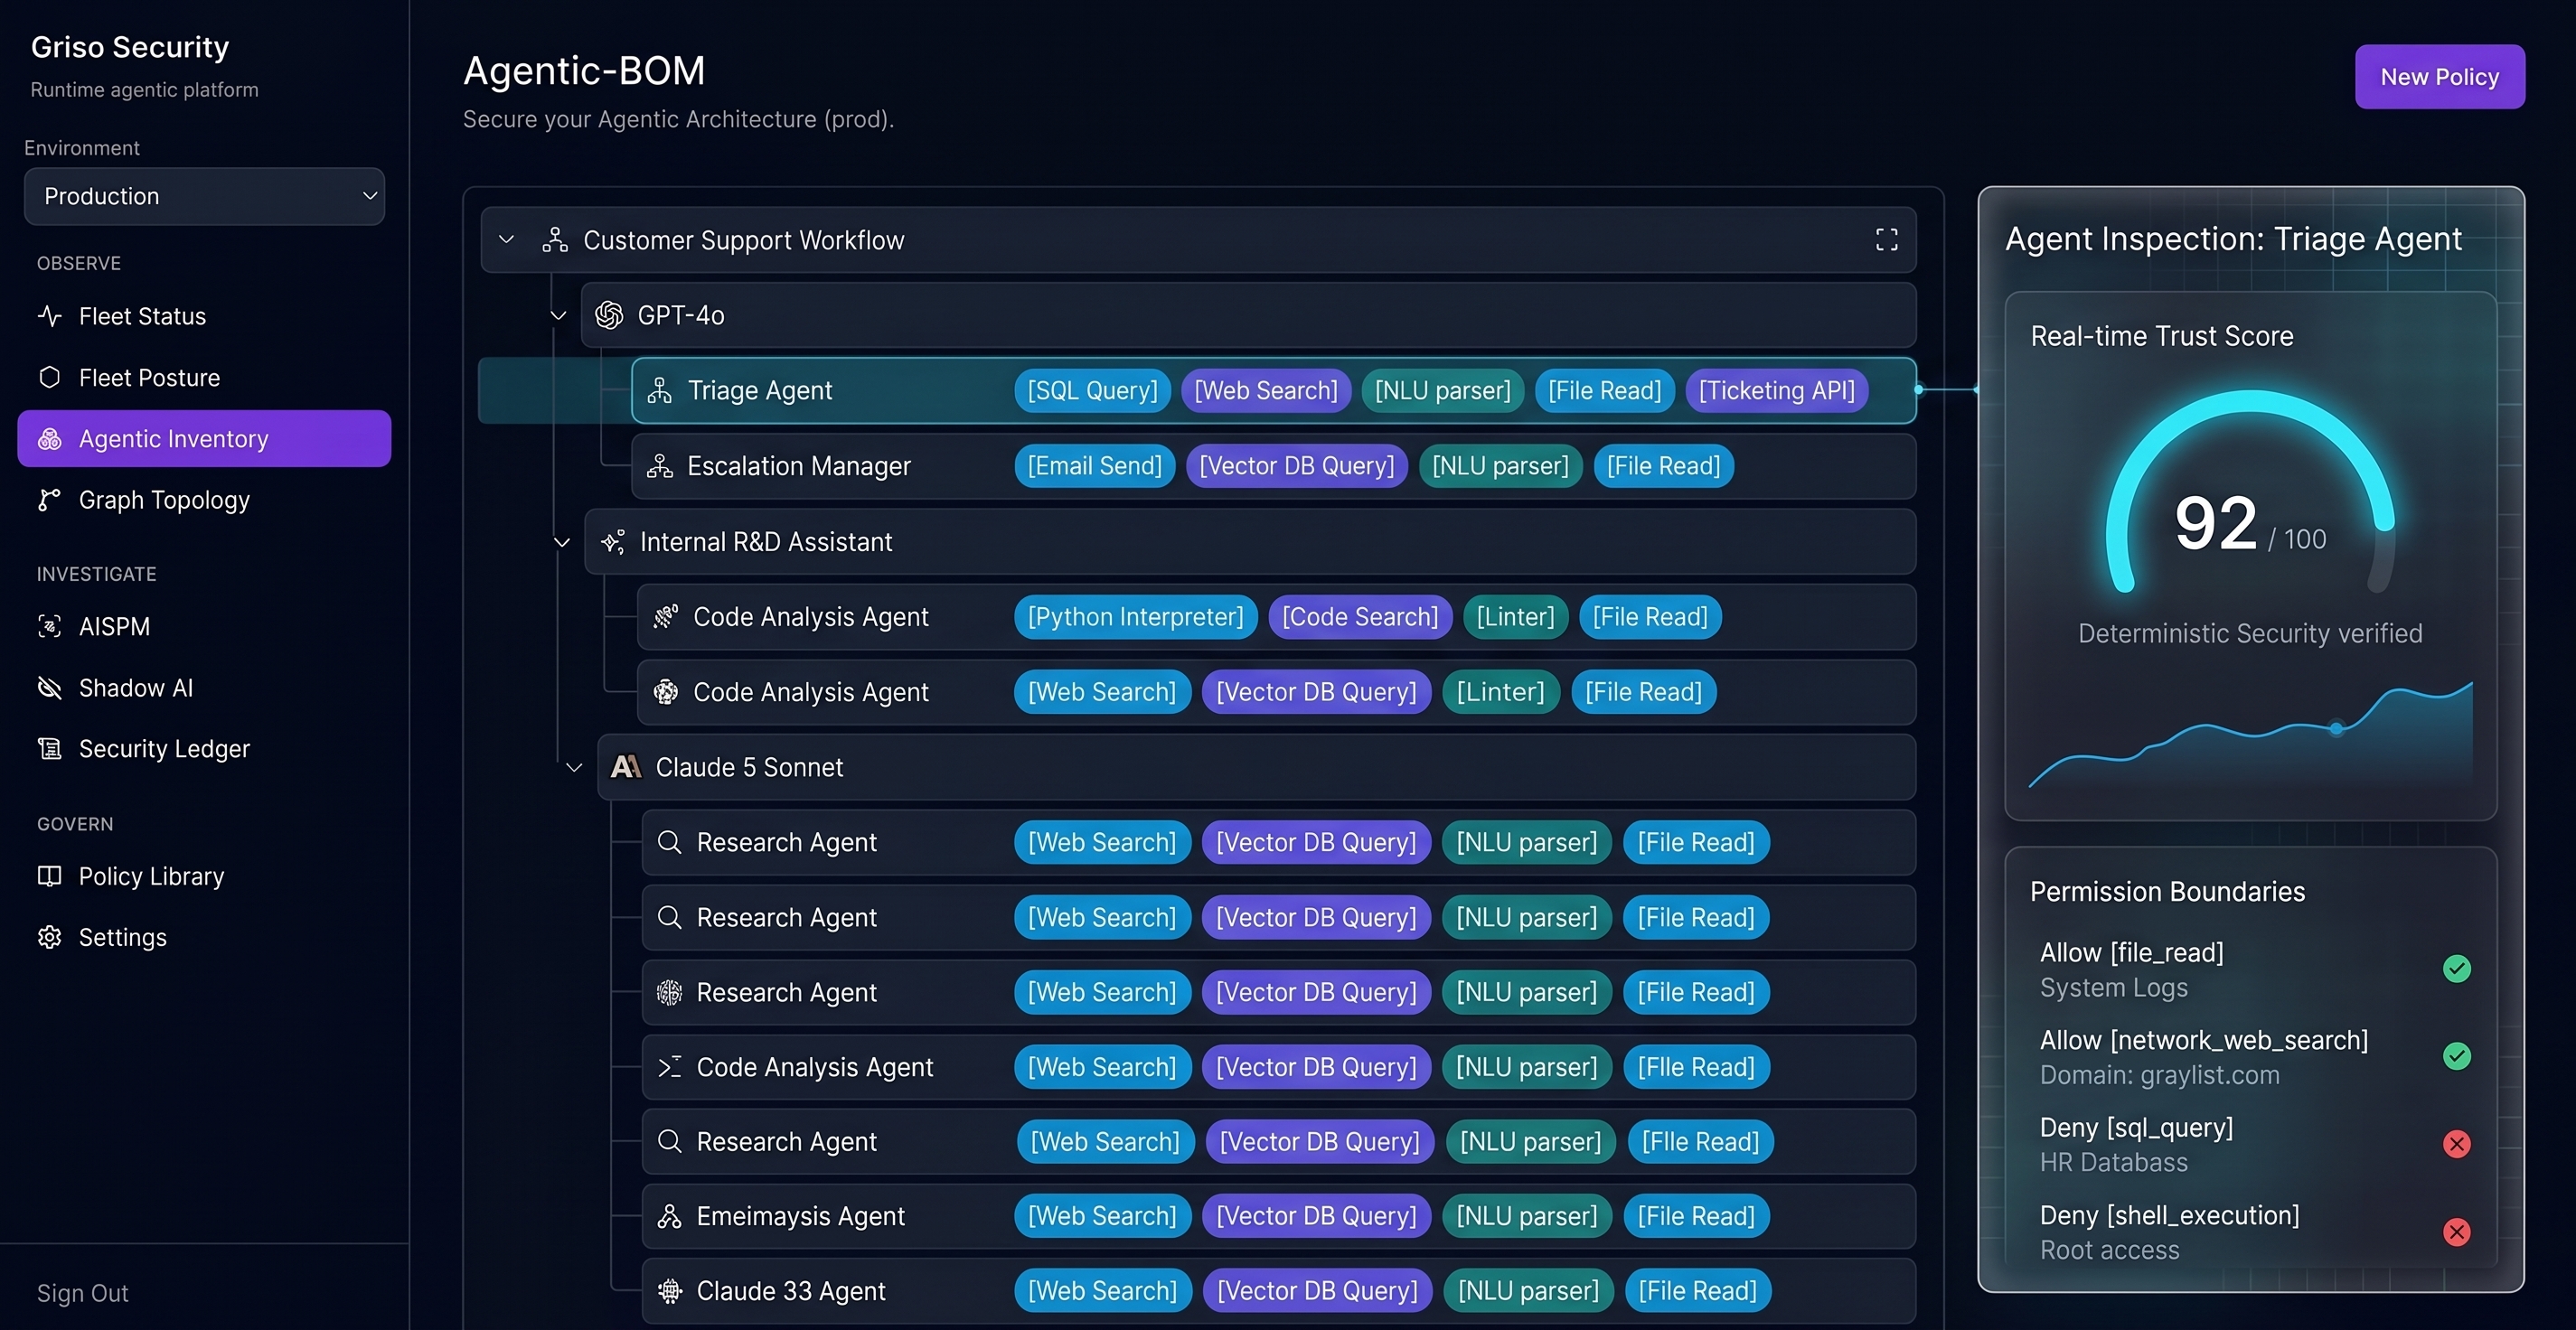Click the OpenAI logo next to GPT-4o
The width and height of the screenshot is (2576, 1330).
(609, 315)
